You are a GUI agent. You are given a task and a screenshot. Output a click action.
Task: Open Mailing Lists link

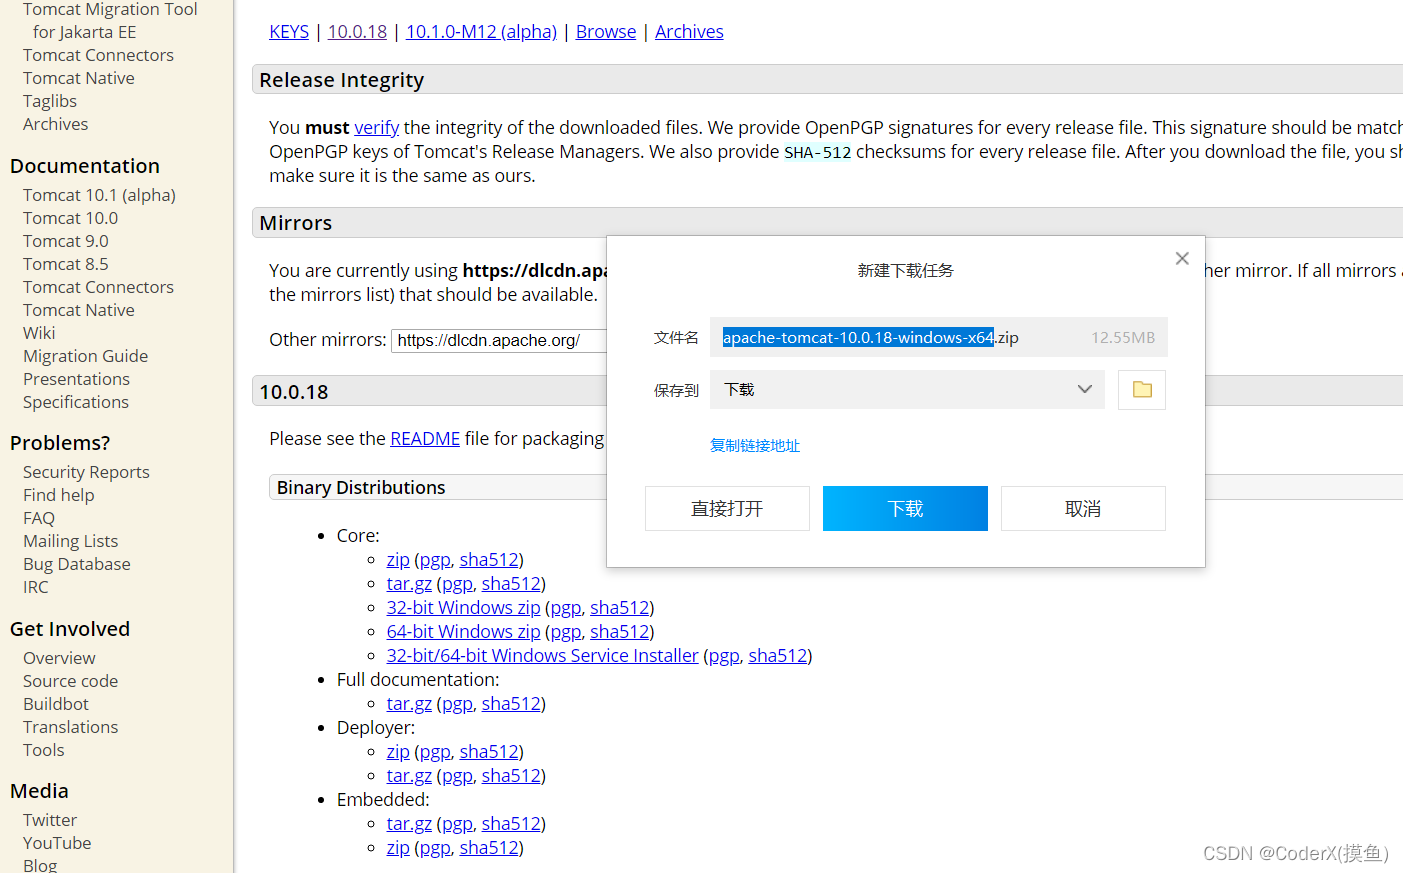pos(71,541)
